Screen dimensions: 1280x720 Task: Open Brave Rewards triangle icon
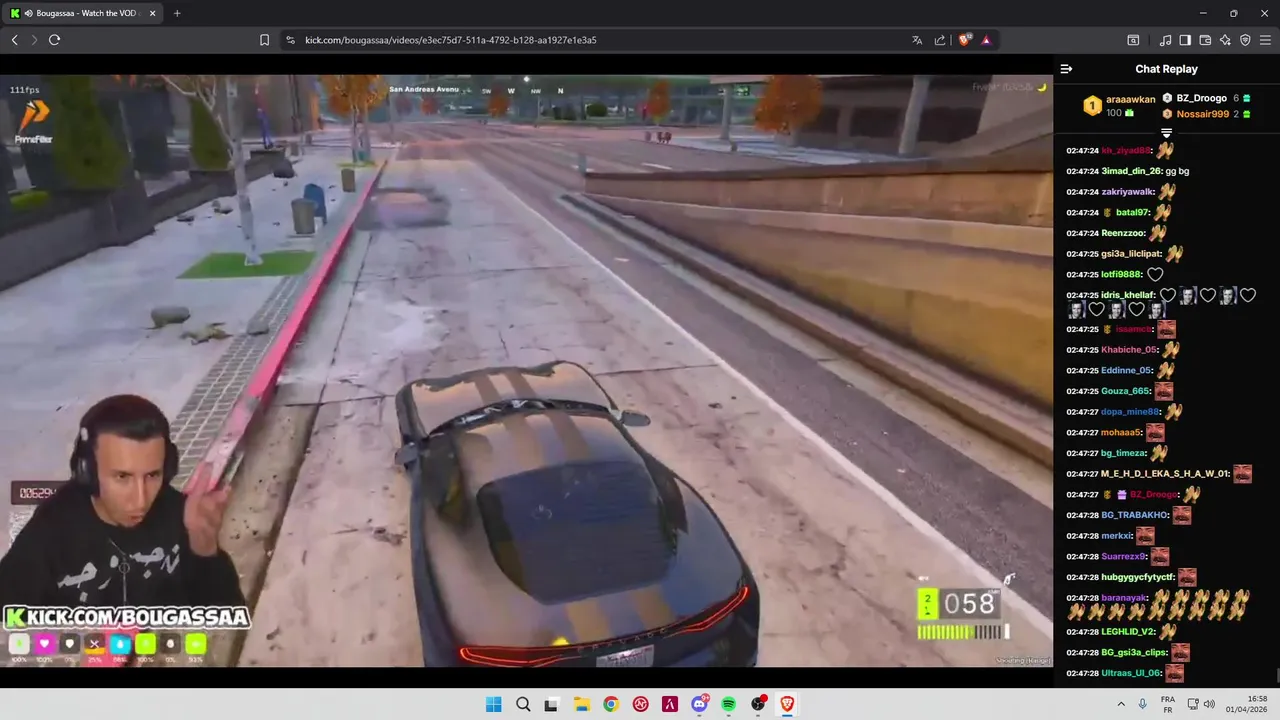pos(986,40)
